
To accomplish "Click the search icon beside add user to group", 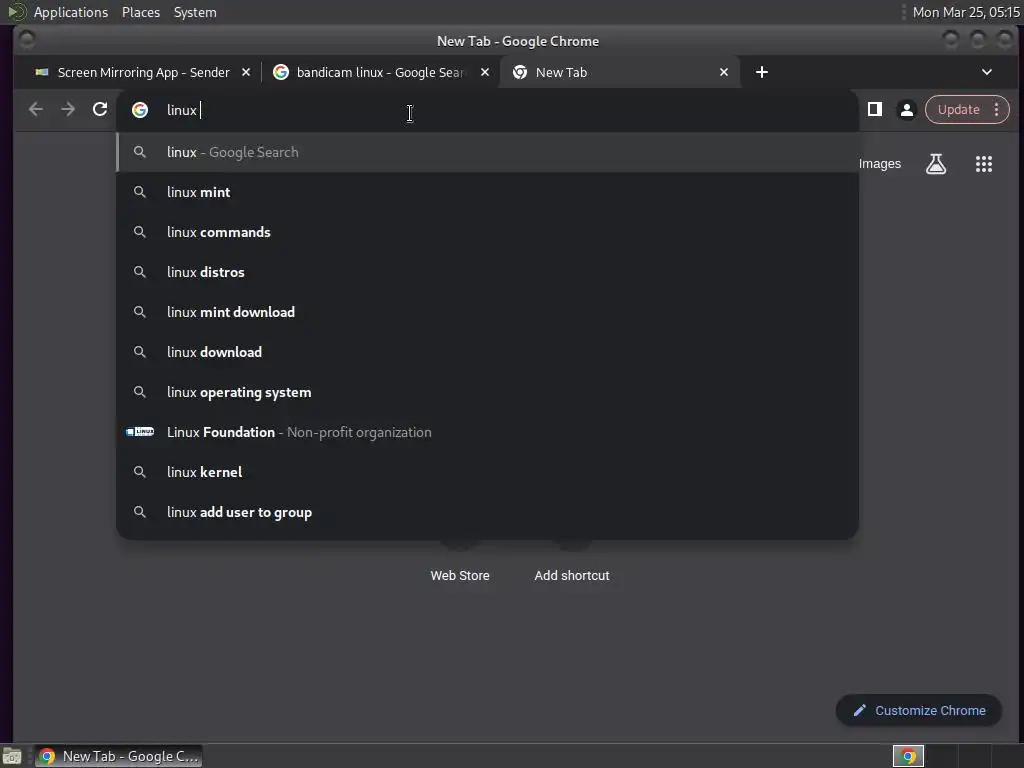I will coord(140,512).
